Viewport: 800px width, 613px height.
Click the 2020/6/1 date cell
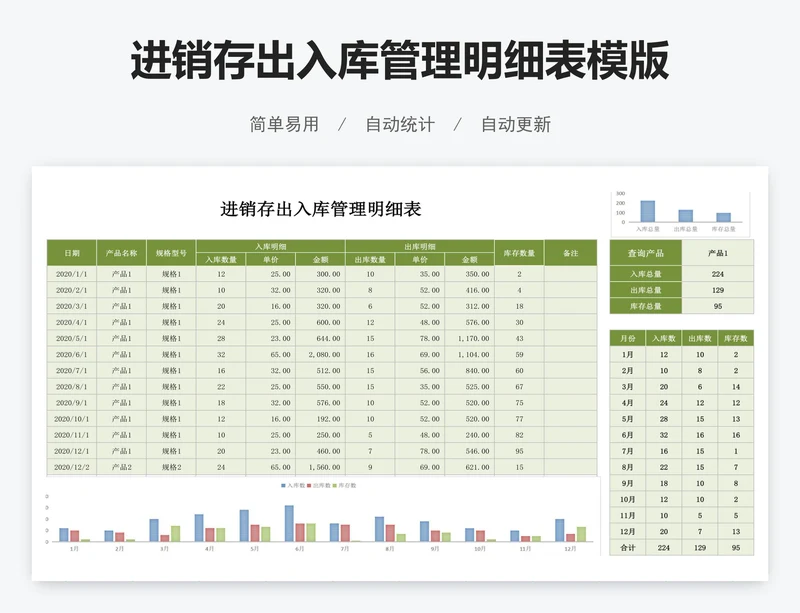click(72, 355)
